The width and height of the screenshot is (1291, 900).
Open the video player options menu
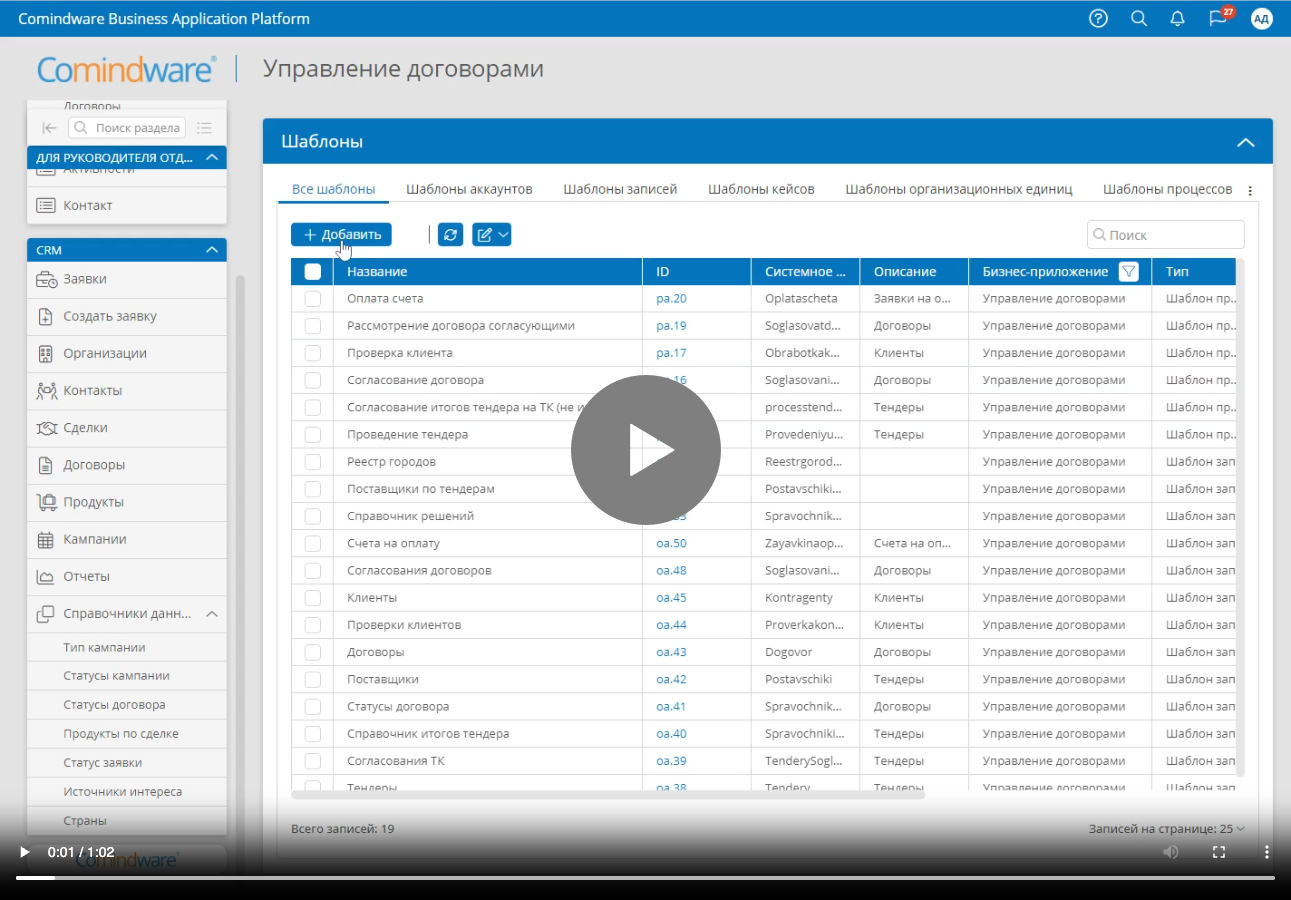tap(1266, 852)
